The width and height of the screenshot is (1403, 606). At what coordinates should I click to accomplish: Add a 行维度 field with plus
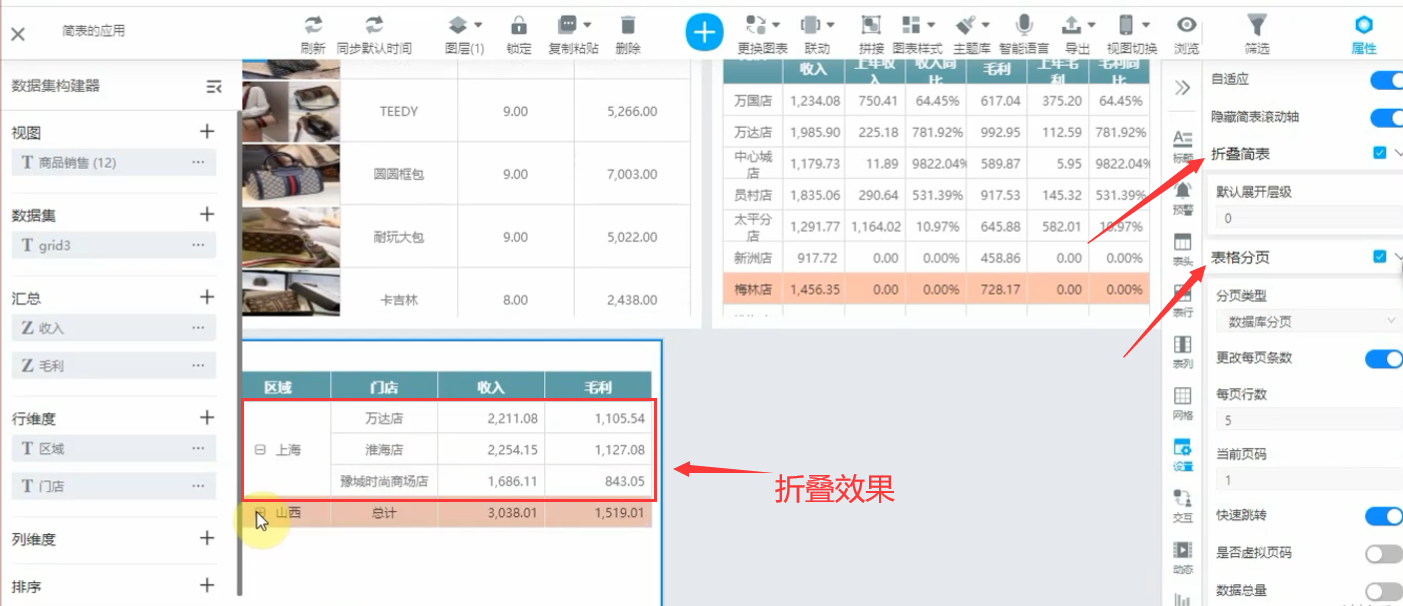(x=207, y=418)
